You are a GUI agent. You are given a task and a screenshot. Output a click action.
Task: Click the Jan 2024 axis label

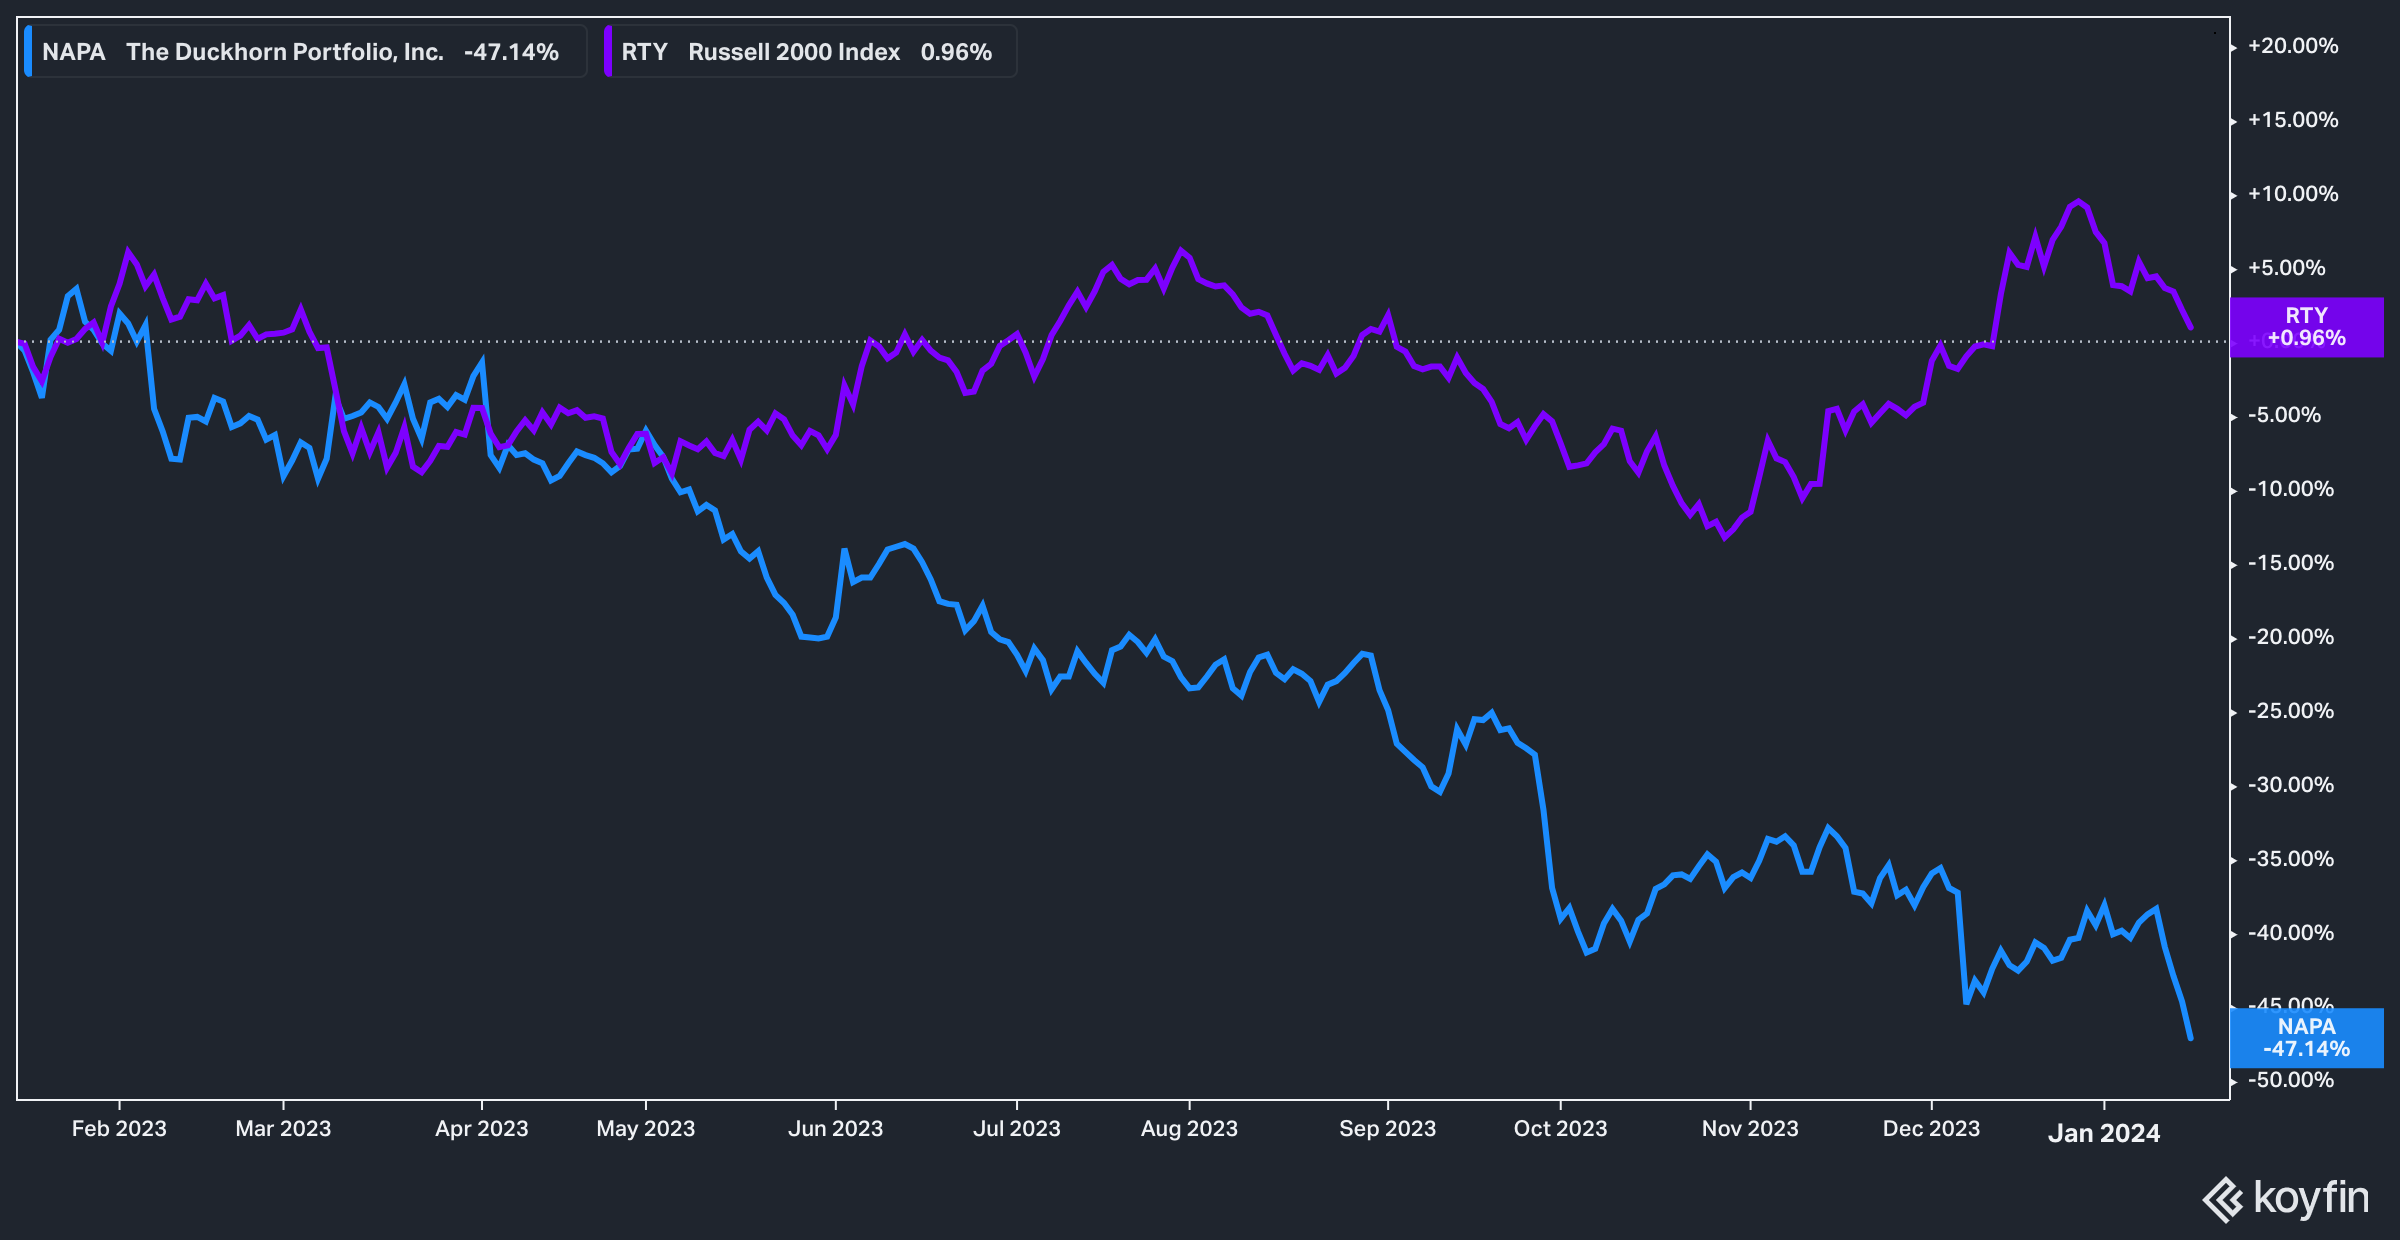pyautogui.click(x=2104, y=1133)
